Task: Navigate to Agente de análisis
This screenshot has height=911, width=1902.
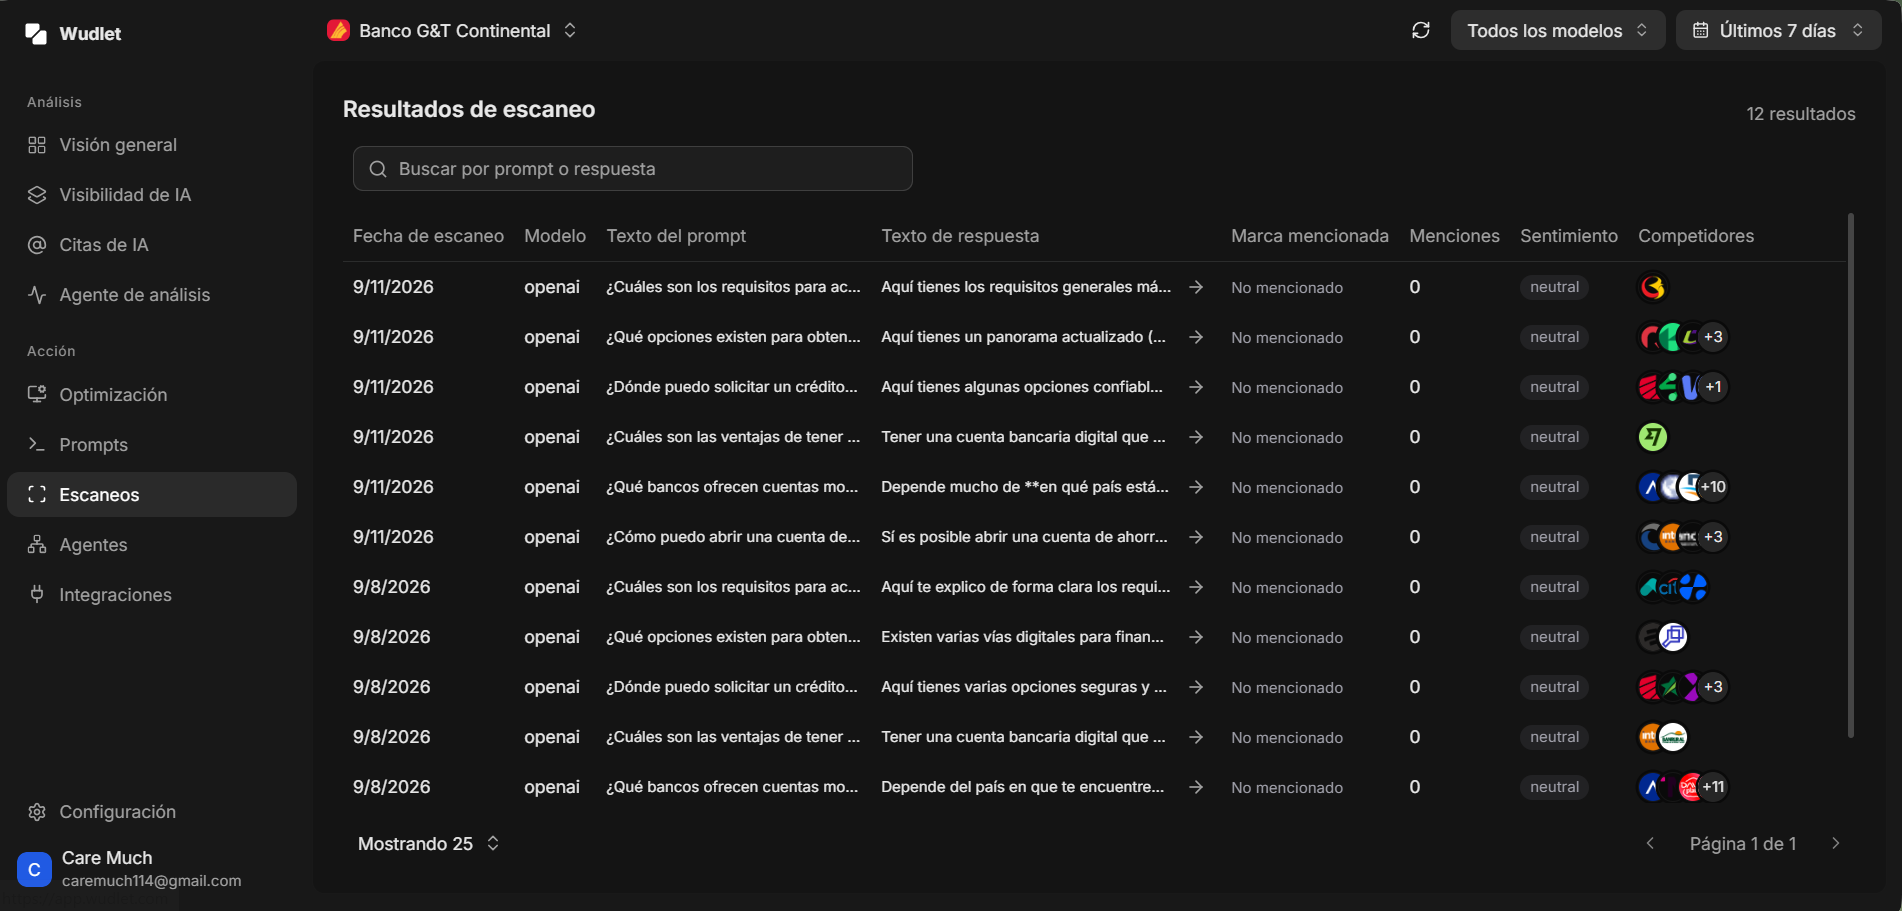Action: pos(152,295)
